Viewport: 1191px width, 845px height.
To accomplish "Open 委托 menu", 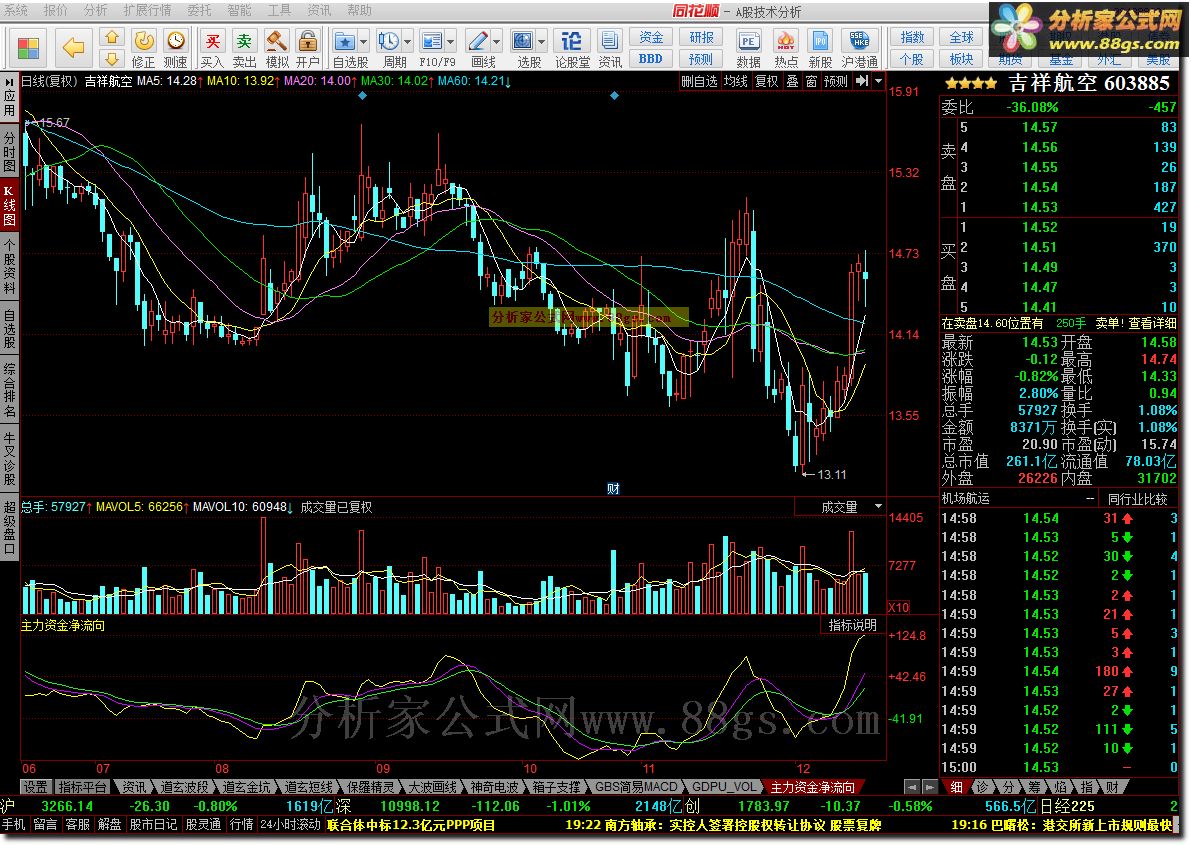I will 199,10.
